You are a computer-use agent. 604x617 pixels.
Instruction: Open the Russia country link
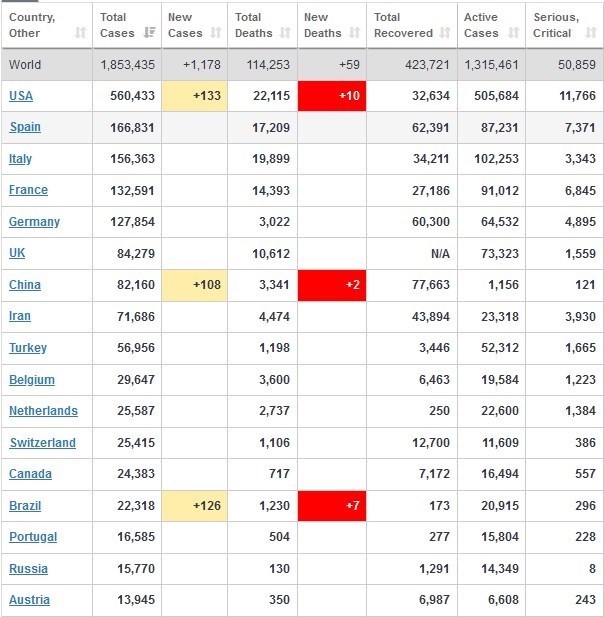[28, 569]
